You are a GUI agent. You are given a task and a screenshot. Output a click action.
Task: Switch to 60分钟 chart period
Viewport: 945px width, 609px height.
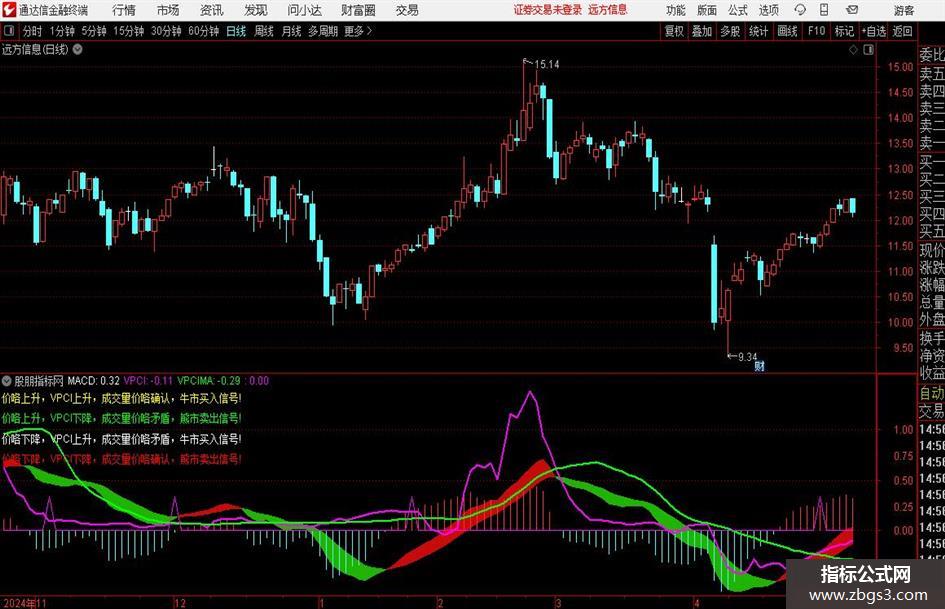pos(203,31)
